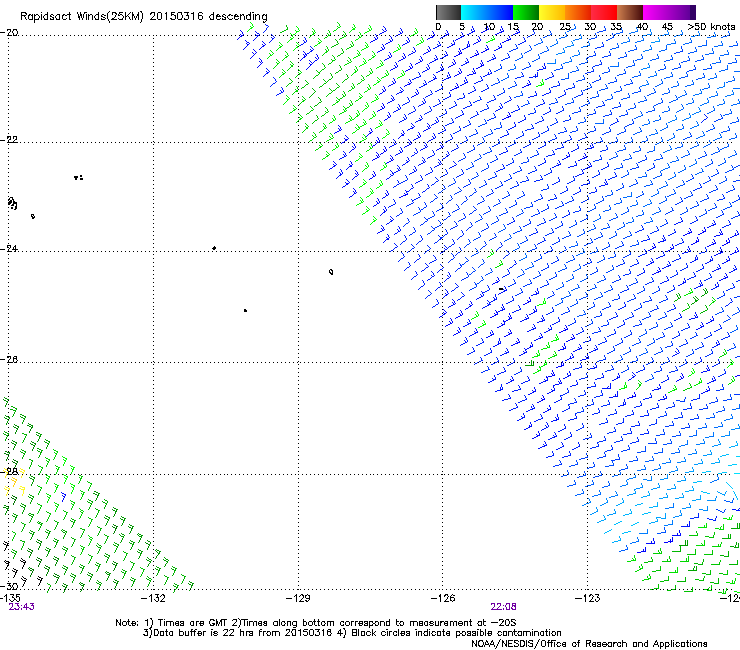Click the '0' legend scale label
Screen dimensions: 740x650
click(x=438, y=27)
